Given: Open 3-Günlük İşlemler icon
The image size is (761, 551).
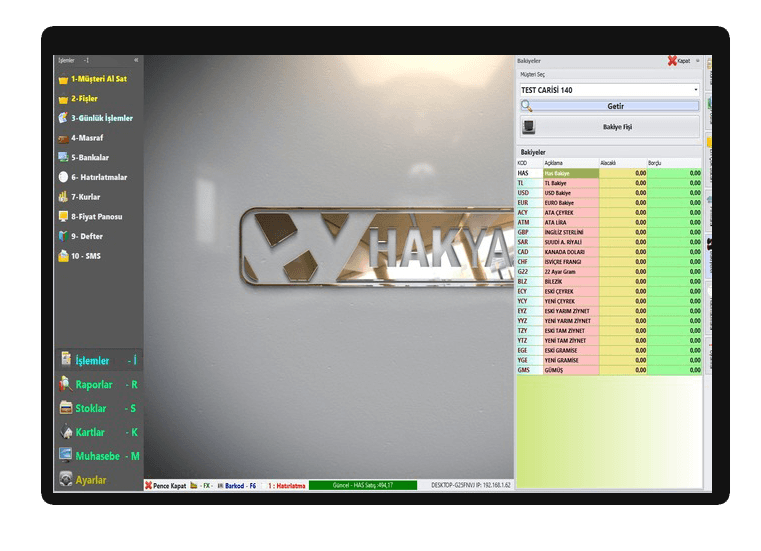Looking at the screenshot, I should point(63,118).
